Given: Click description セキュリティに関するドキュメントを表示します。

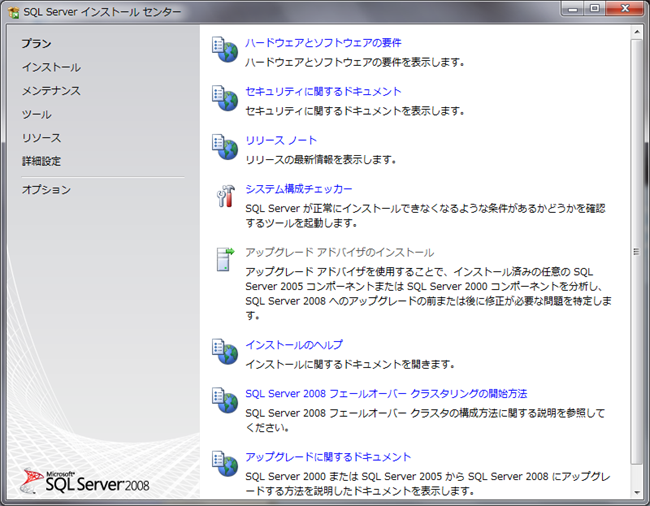Looking at the screenshot, I should point(354,111).
